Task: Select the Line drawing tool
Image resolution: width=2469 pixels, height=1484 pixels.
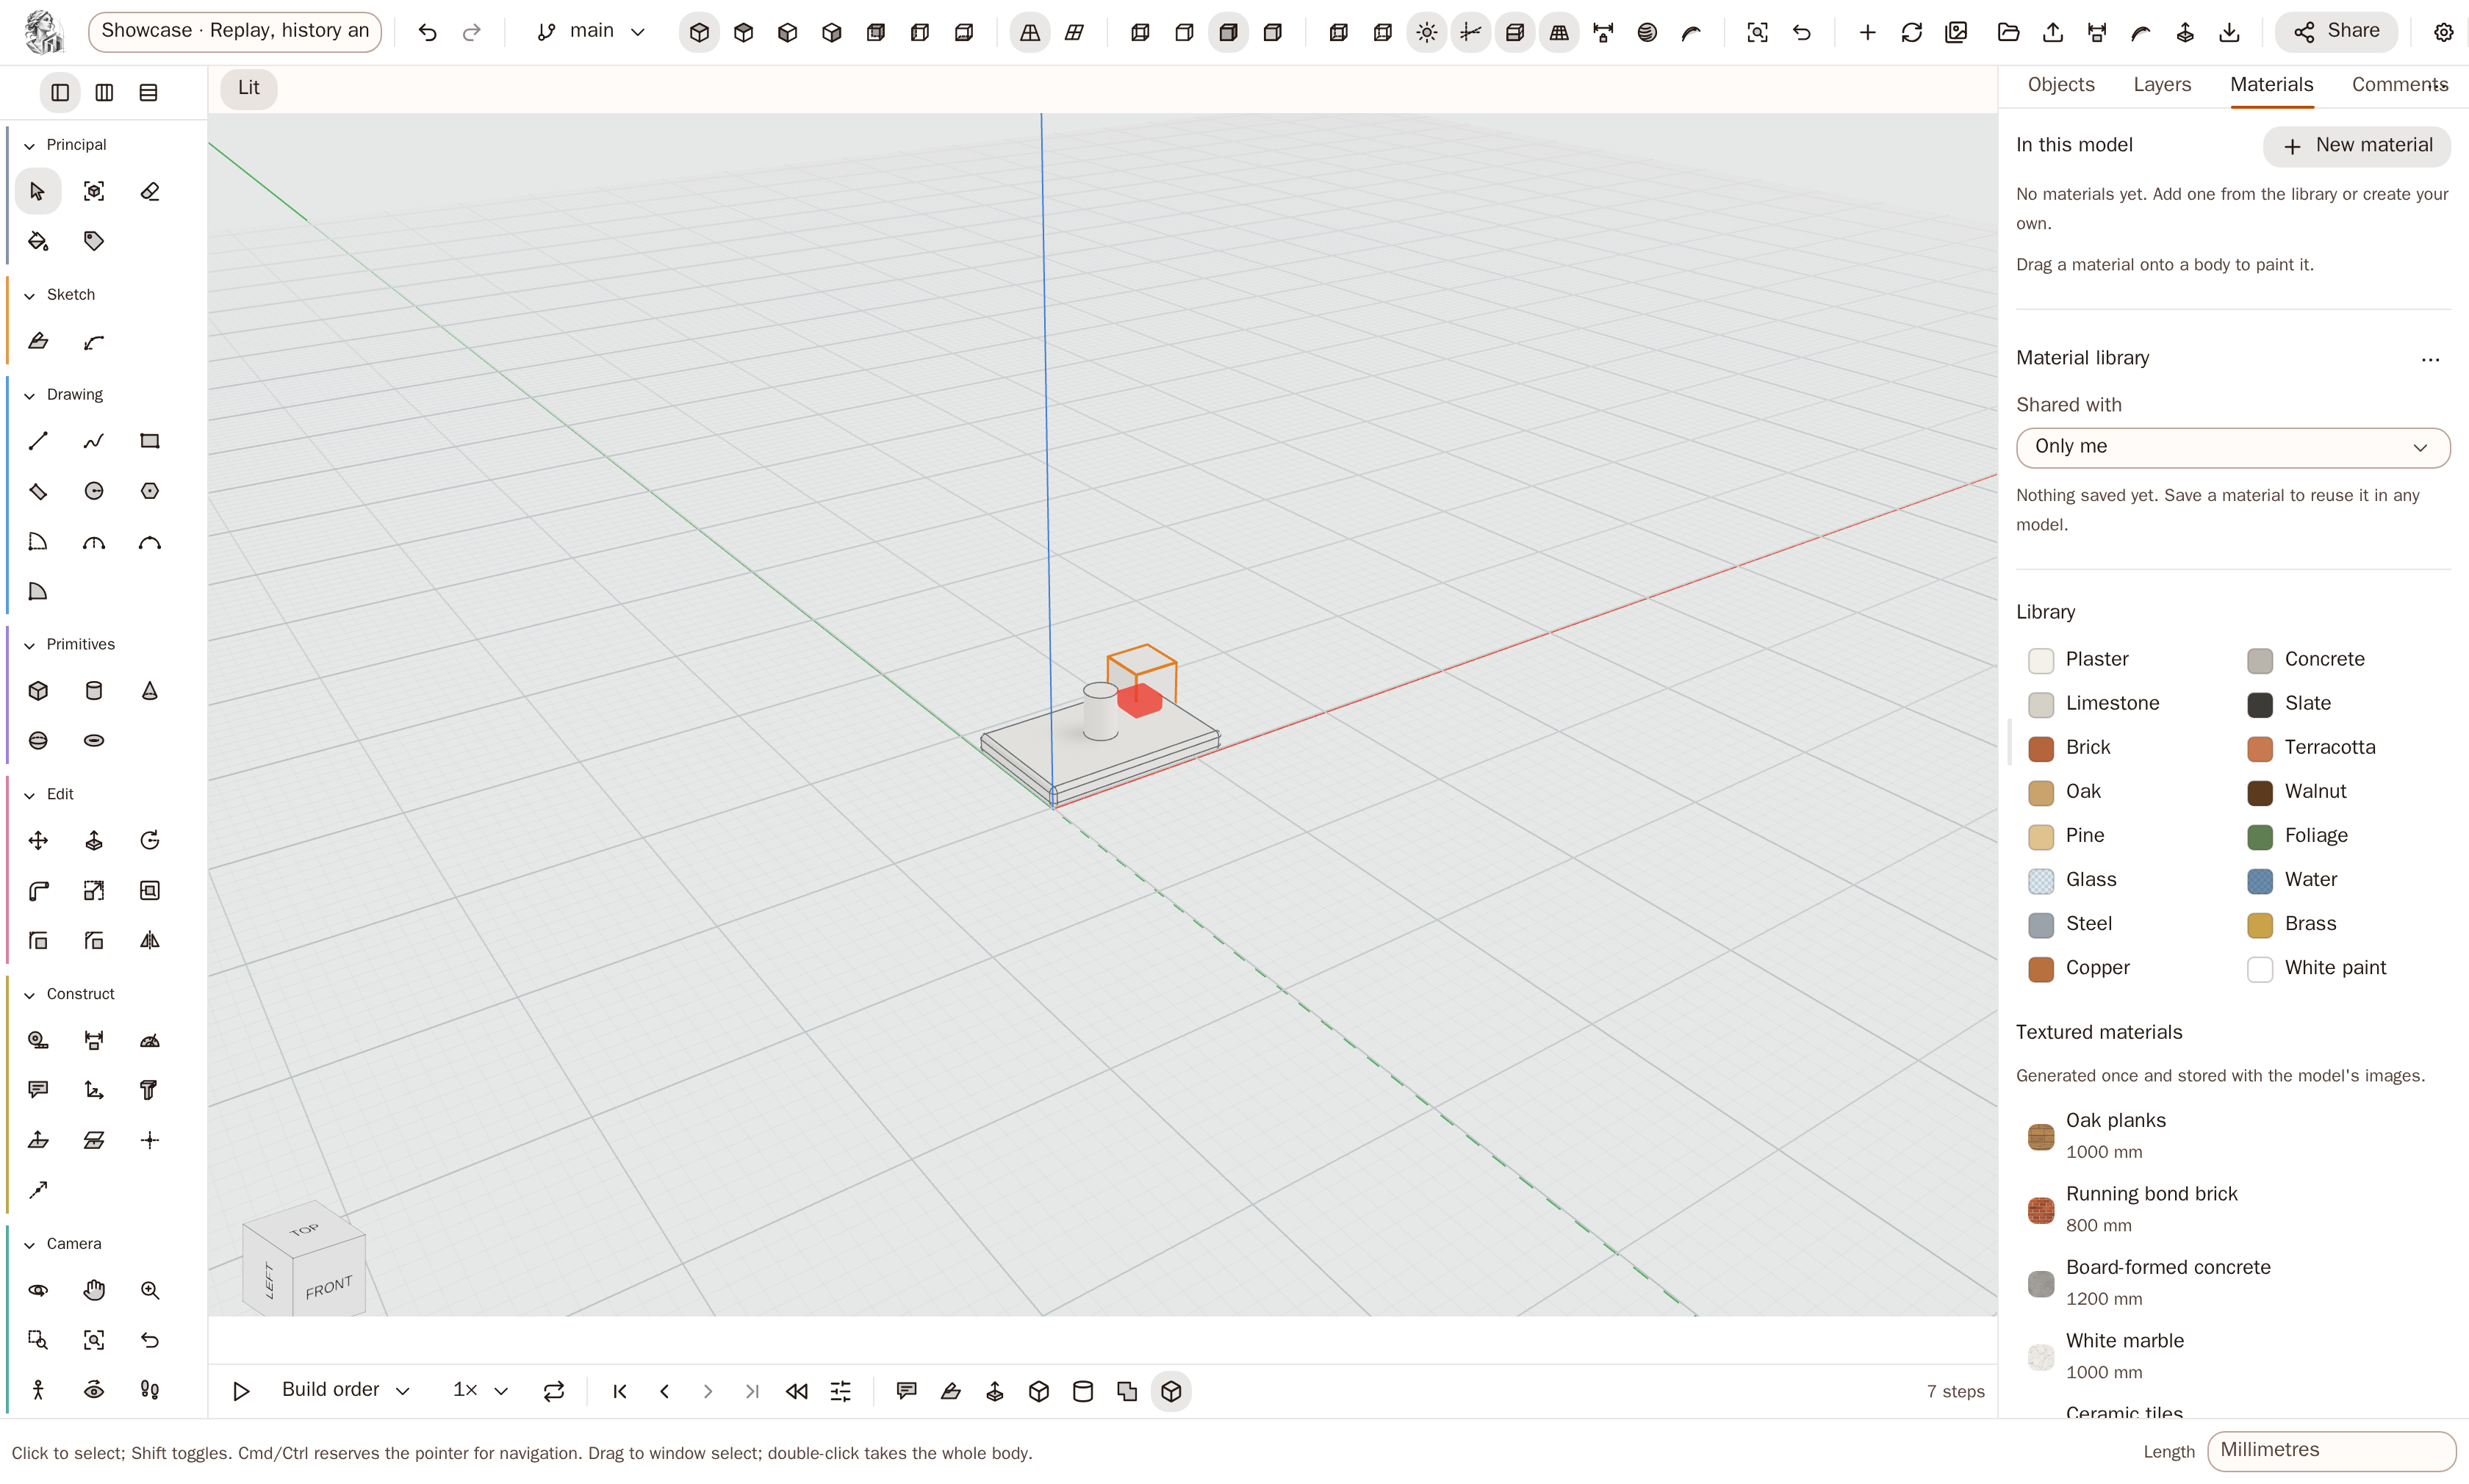Action: pos(38,441)
